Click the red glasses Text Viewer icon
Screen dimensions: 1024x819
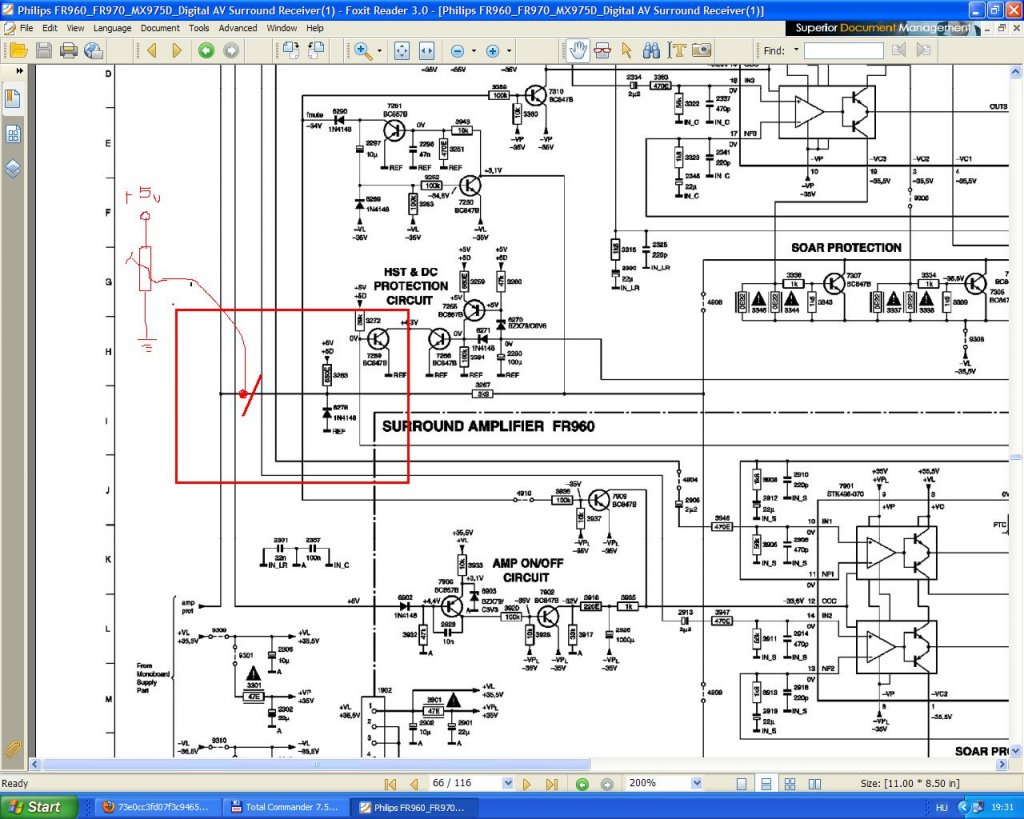pos(602,50)
